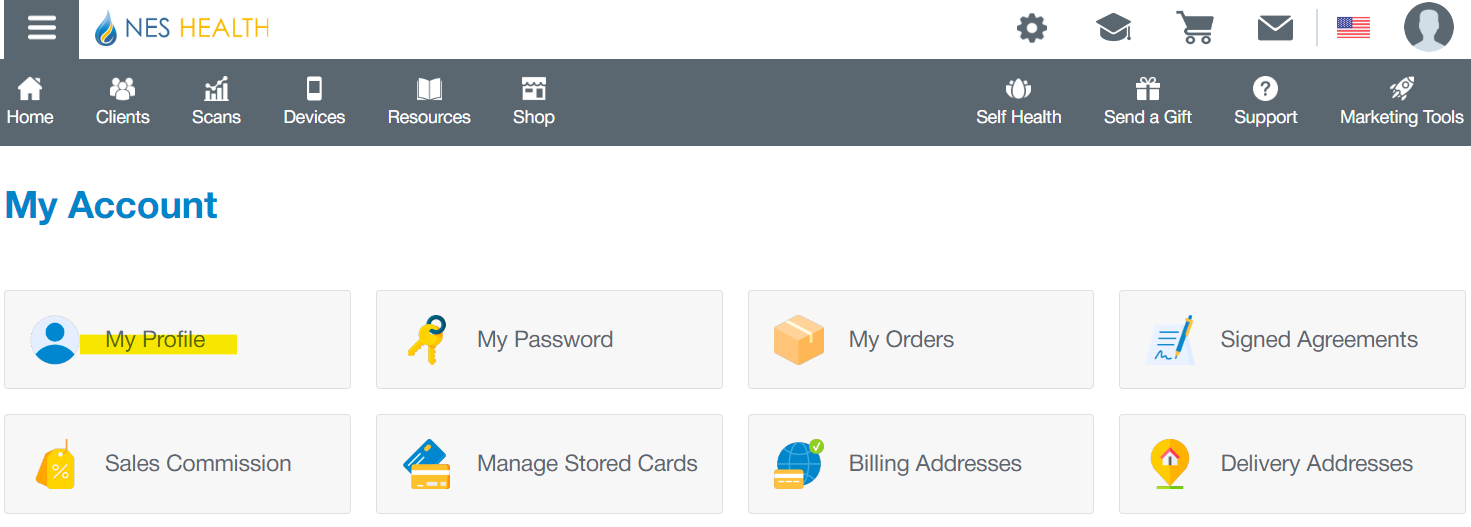The height and width of the screenshot is (527, 1471).
Task: View My Orders
Action: point(921,339)
